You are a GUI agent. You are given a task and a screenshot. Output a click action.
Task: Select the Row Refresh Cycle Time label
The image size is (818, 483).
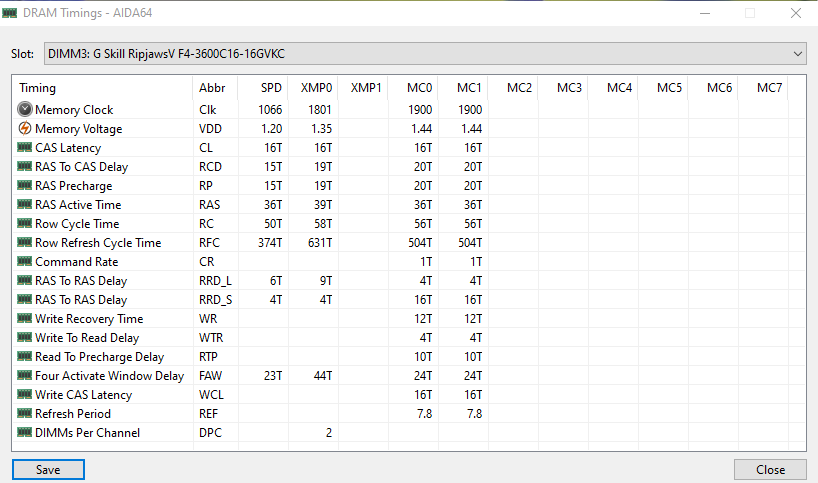tap(98, 243)
